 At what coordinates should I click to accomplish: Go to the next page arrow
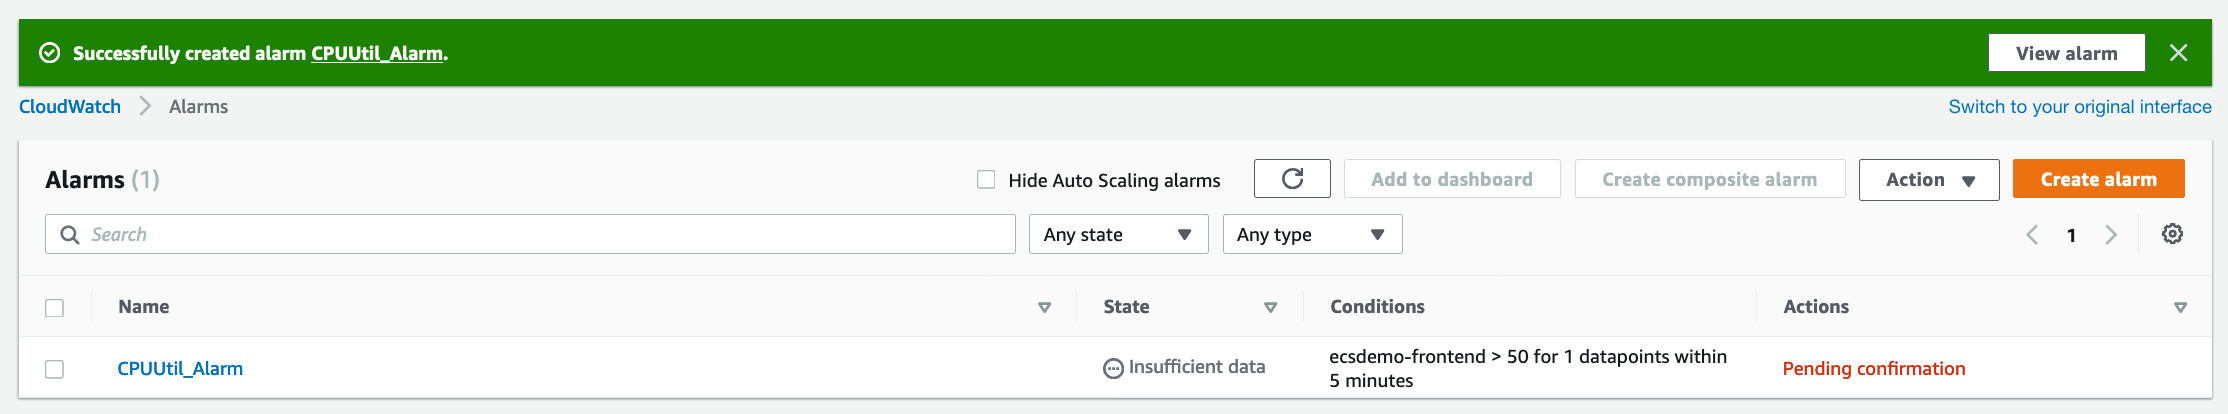pyautogui.click(x=2111, y=235)
